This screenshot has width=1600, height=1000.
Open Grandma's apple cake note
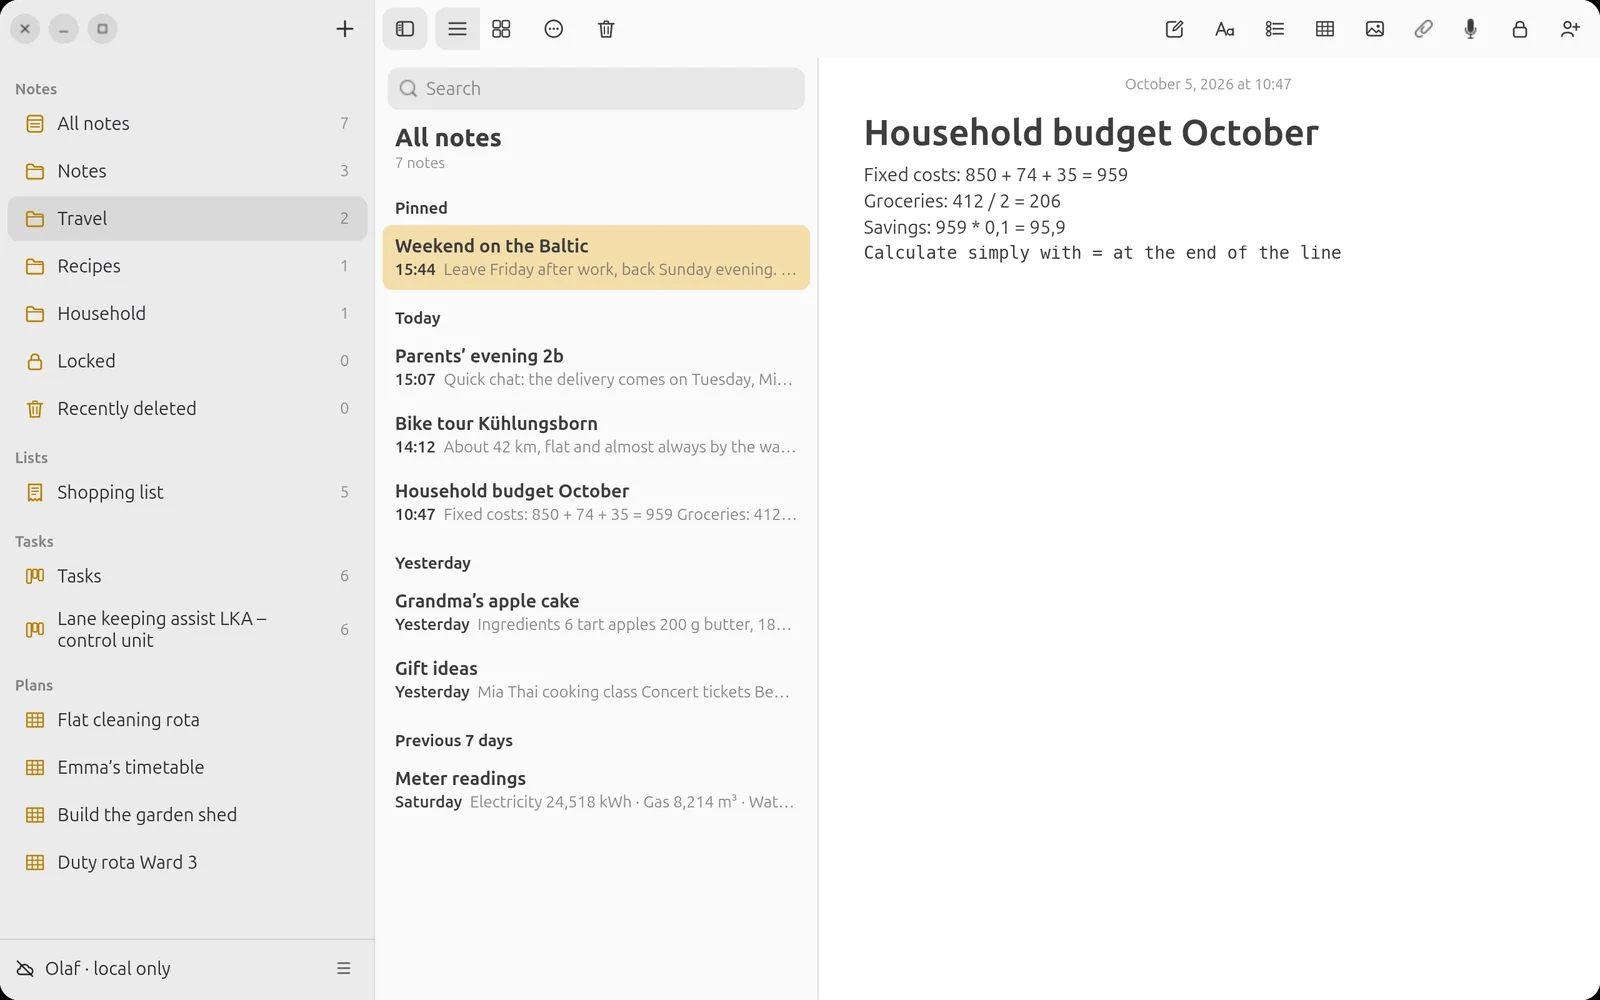(596, 612)
